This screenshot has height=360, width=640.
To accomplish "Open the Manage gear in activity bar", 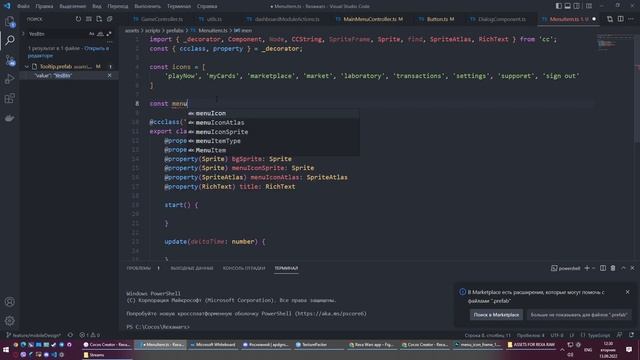I will coord(10,321).
